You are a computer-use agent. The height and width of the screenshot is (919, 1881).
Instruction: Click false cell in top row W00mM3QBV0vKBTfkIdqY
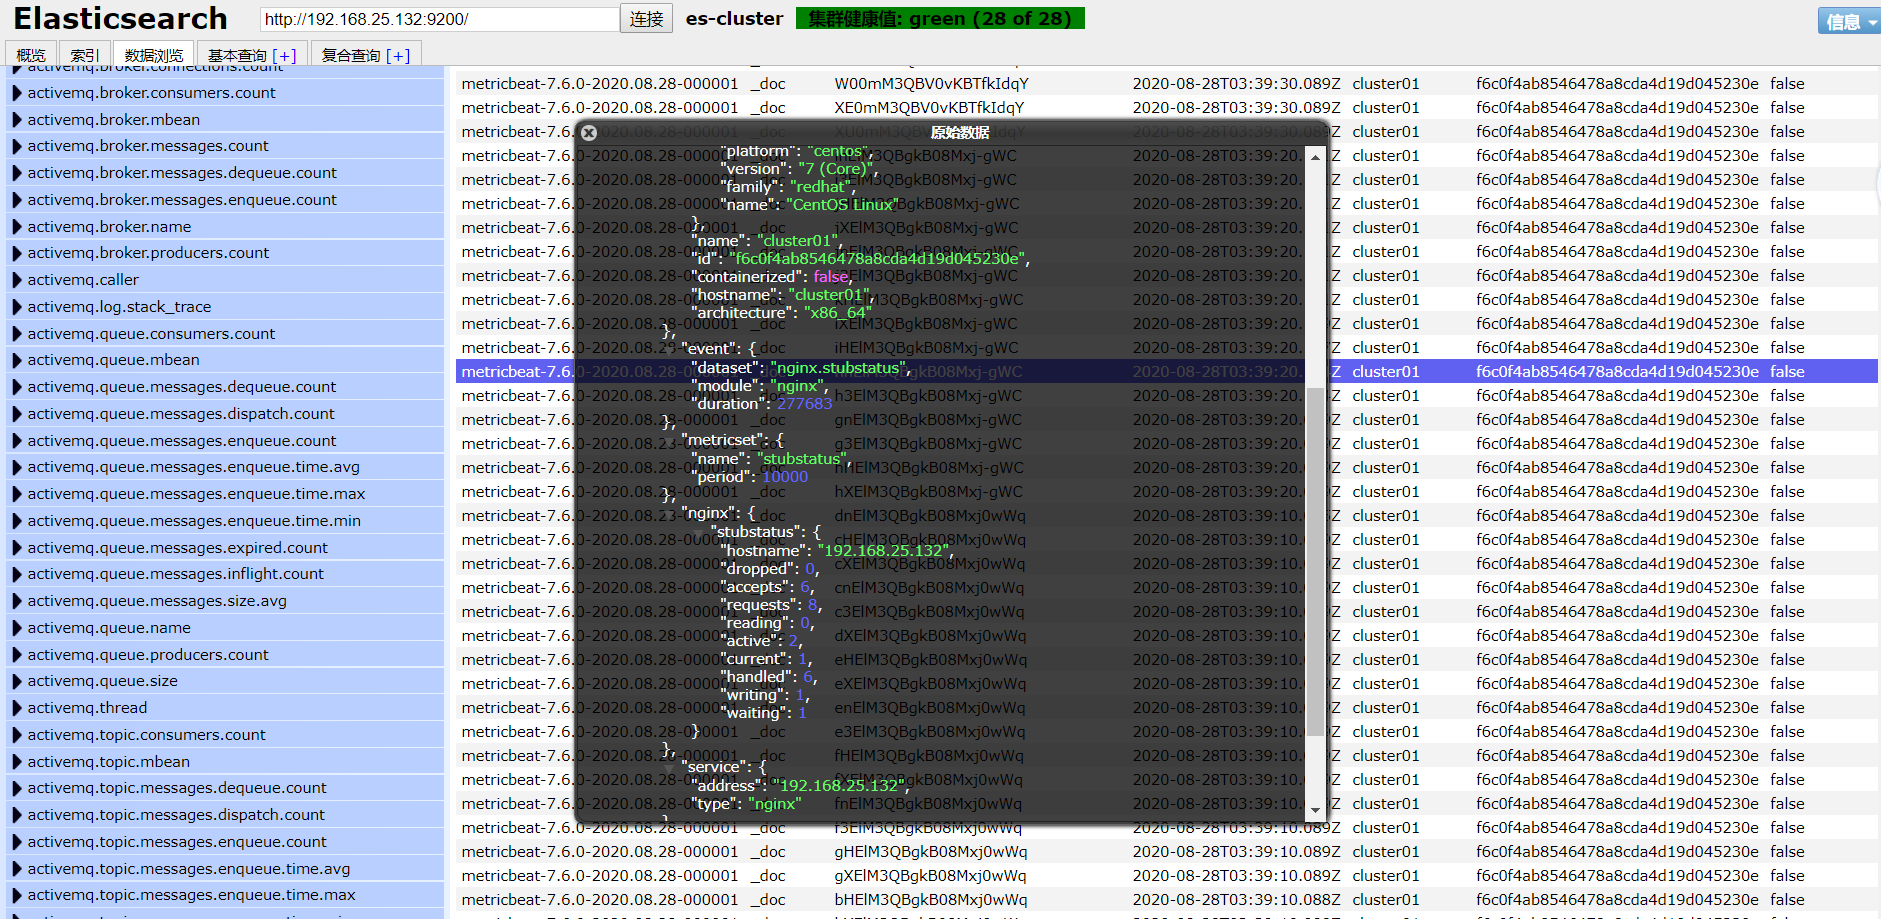[1787, 84]
